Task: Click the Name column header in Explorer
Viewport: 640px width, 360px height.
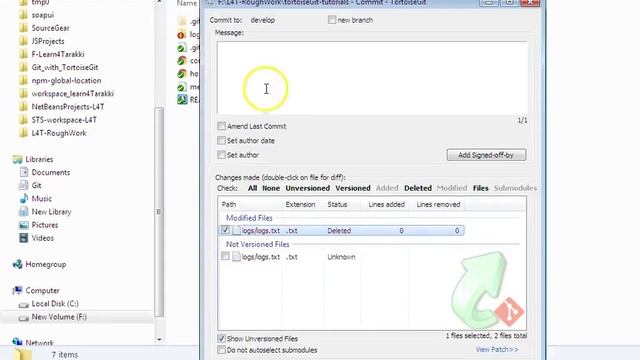Action: coord(187,3)
